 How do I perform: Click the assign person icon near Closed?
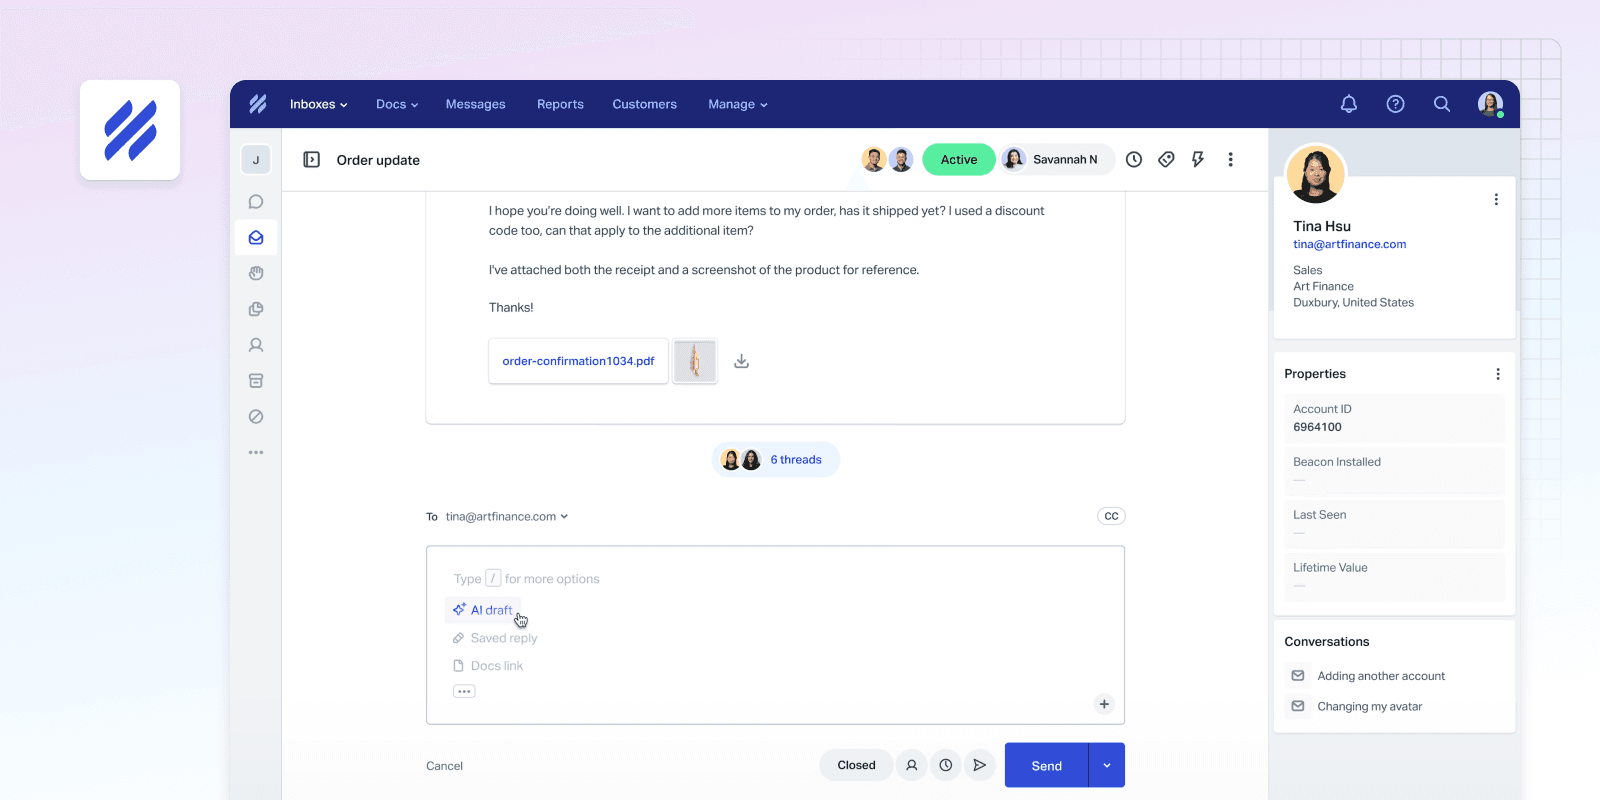pos(911,765)
